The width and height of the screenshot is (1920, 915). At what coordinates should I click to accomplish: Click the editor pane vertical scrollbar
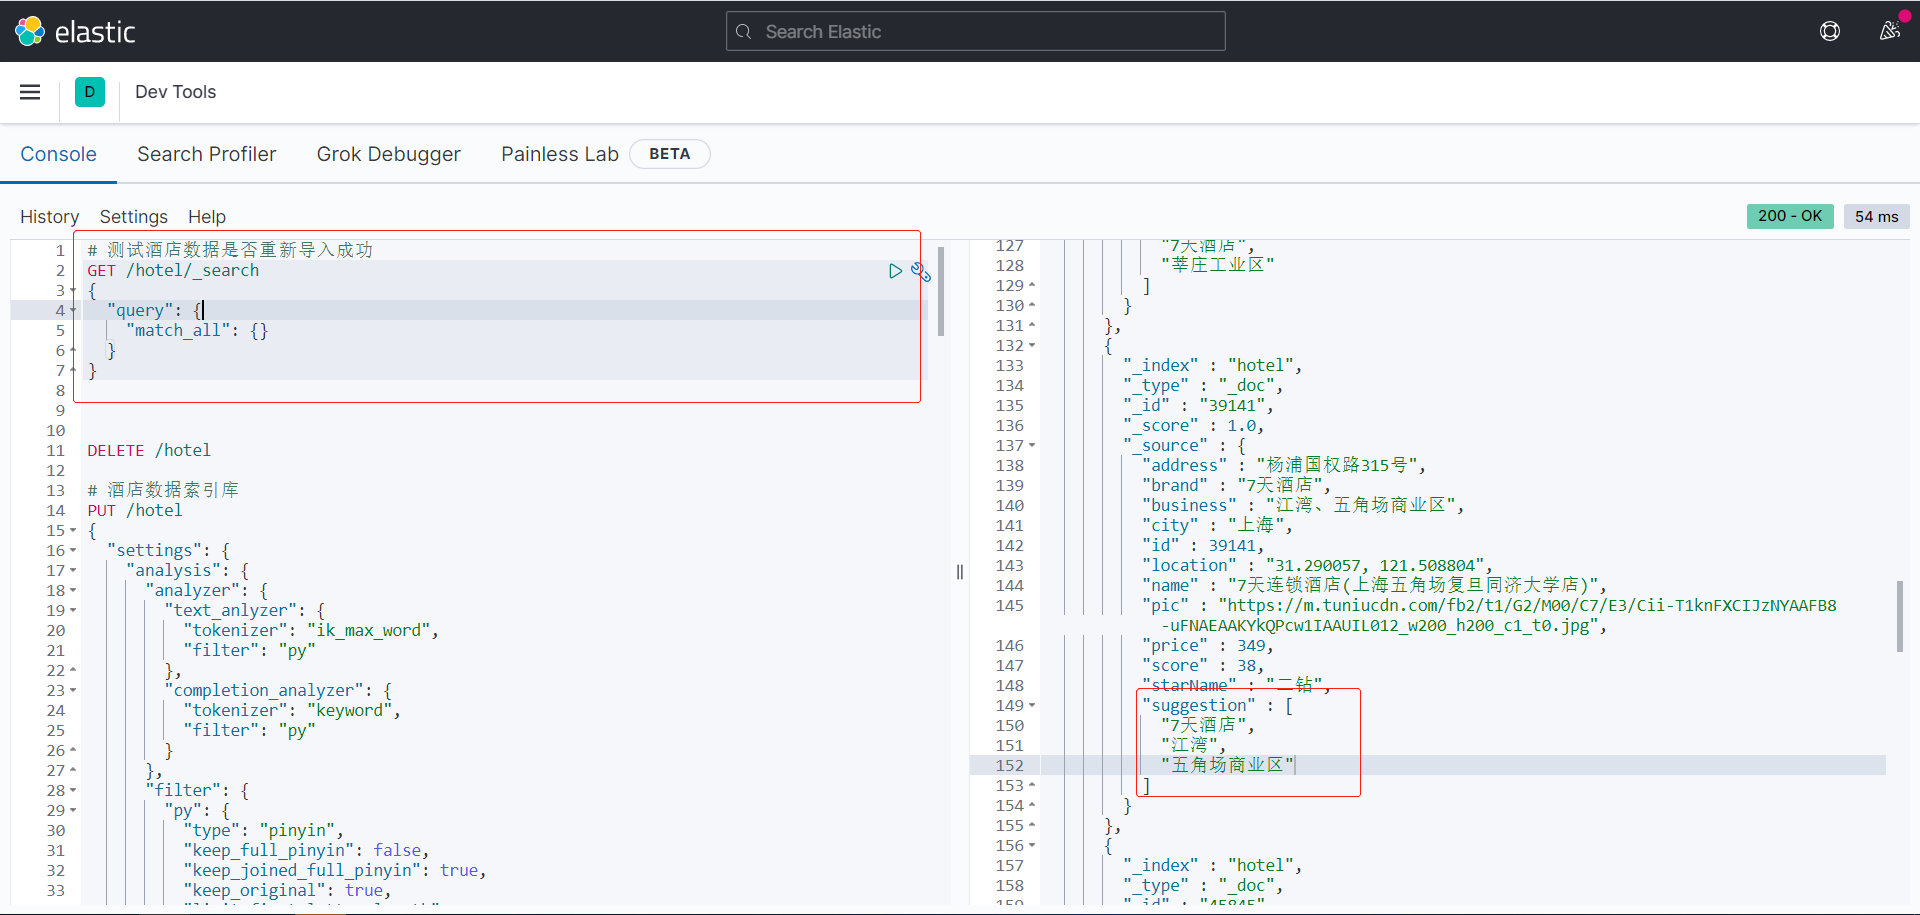[941, 290]
